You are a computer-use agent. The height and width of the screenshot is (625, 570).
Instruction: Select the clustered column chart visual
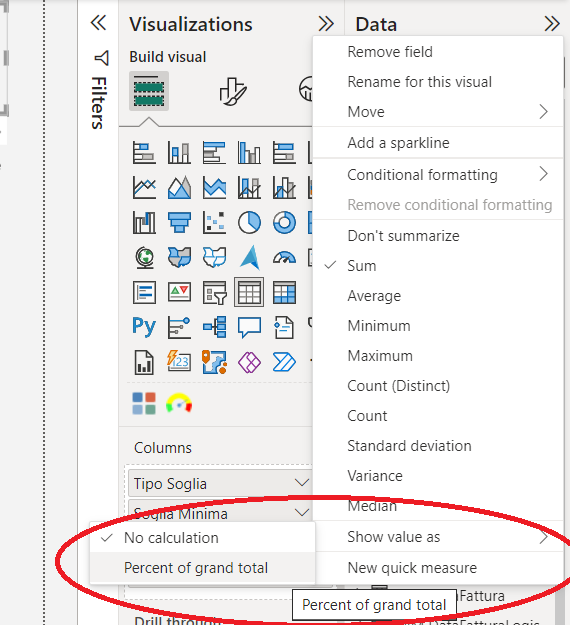(249, 153)
